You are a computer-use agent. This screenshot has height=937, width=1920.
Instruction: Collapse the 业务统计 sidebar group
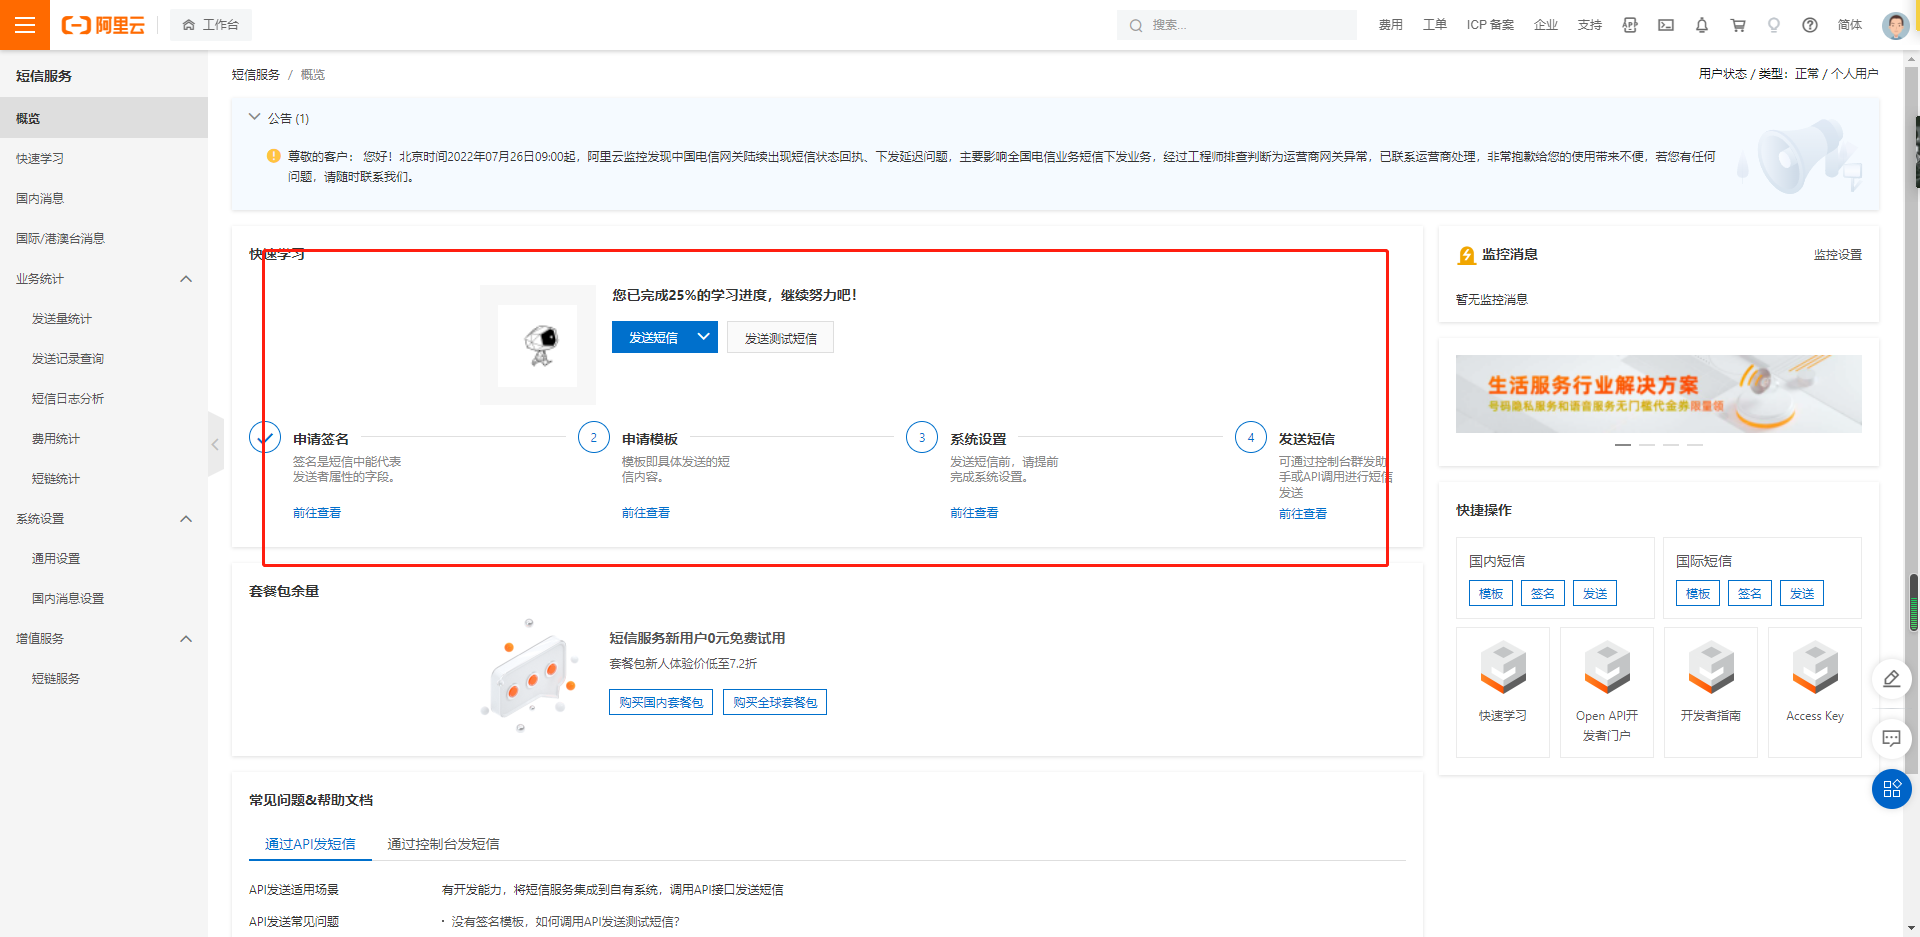186,279
